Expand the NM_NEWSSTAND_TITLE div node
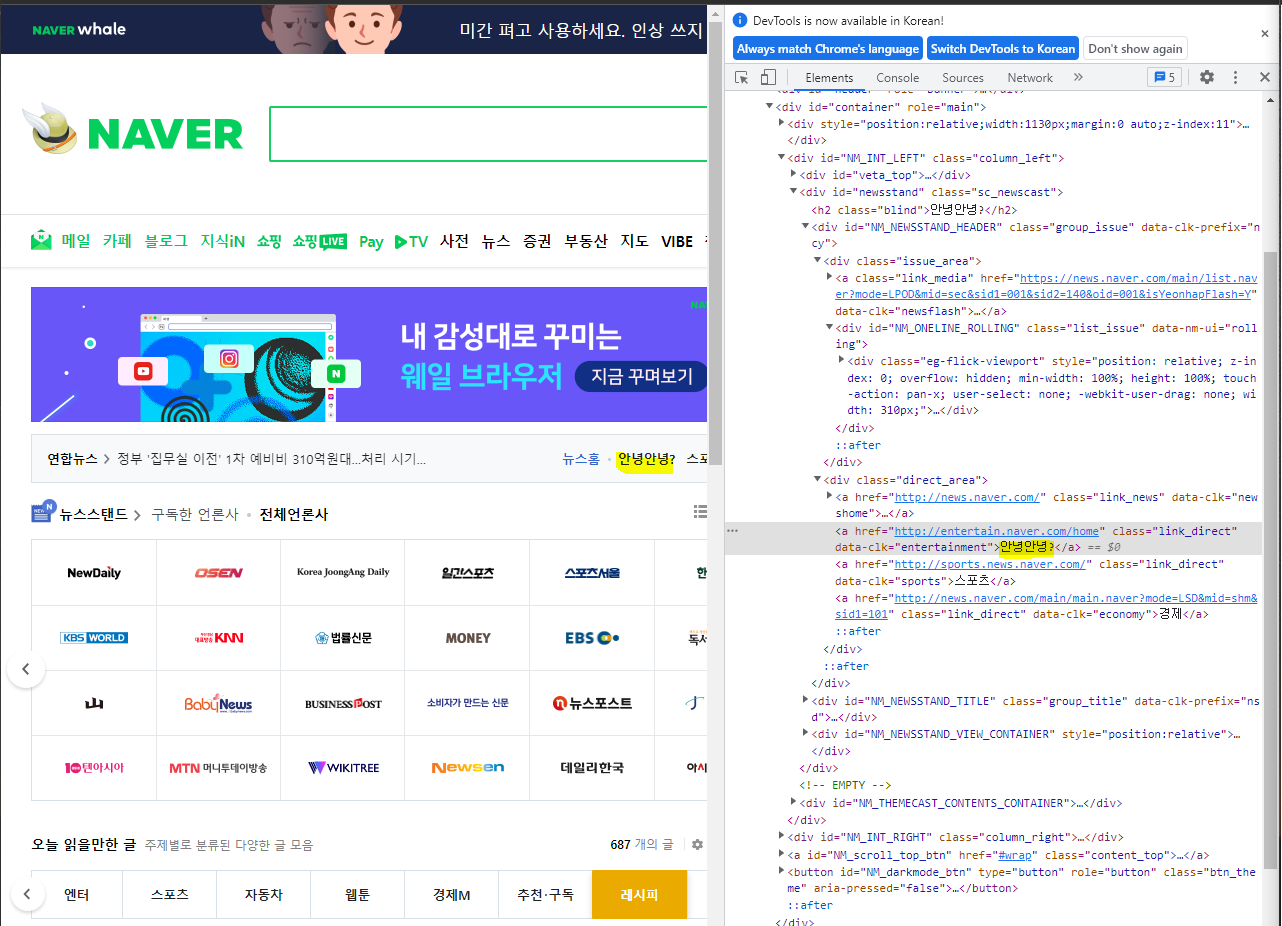Image resolution: width=1282 pixels, height=926 pixels. pyautogui.click(x=806, y=701)
